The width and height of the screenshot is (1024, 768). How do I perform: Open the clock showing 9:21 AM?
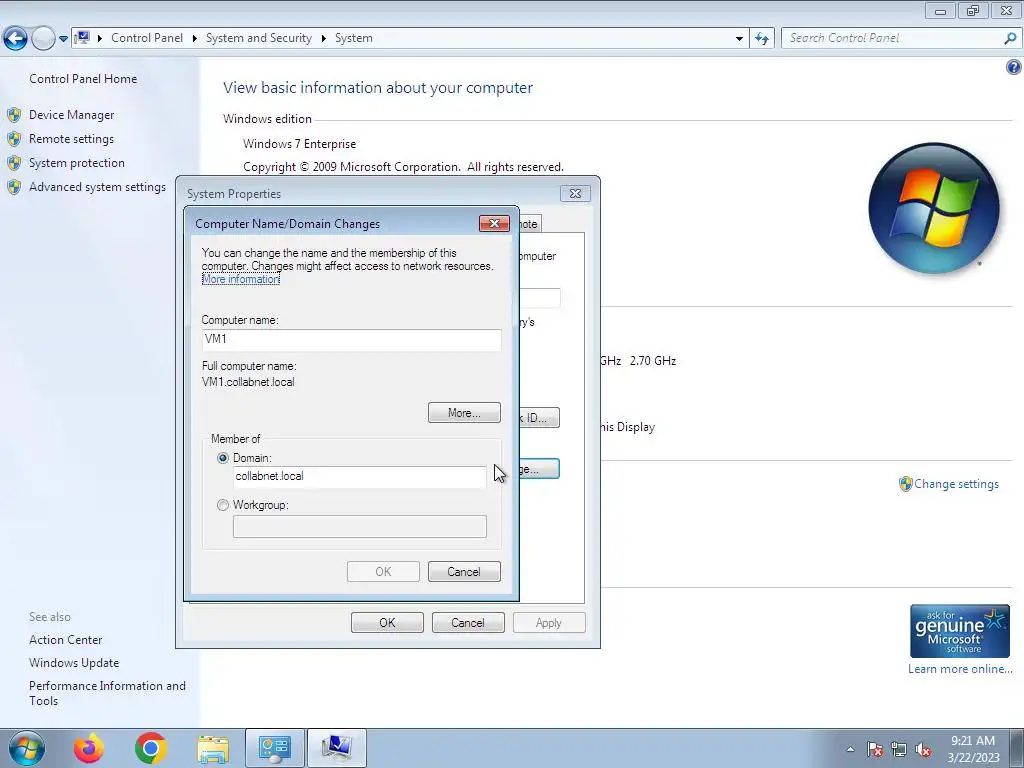973,749
